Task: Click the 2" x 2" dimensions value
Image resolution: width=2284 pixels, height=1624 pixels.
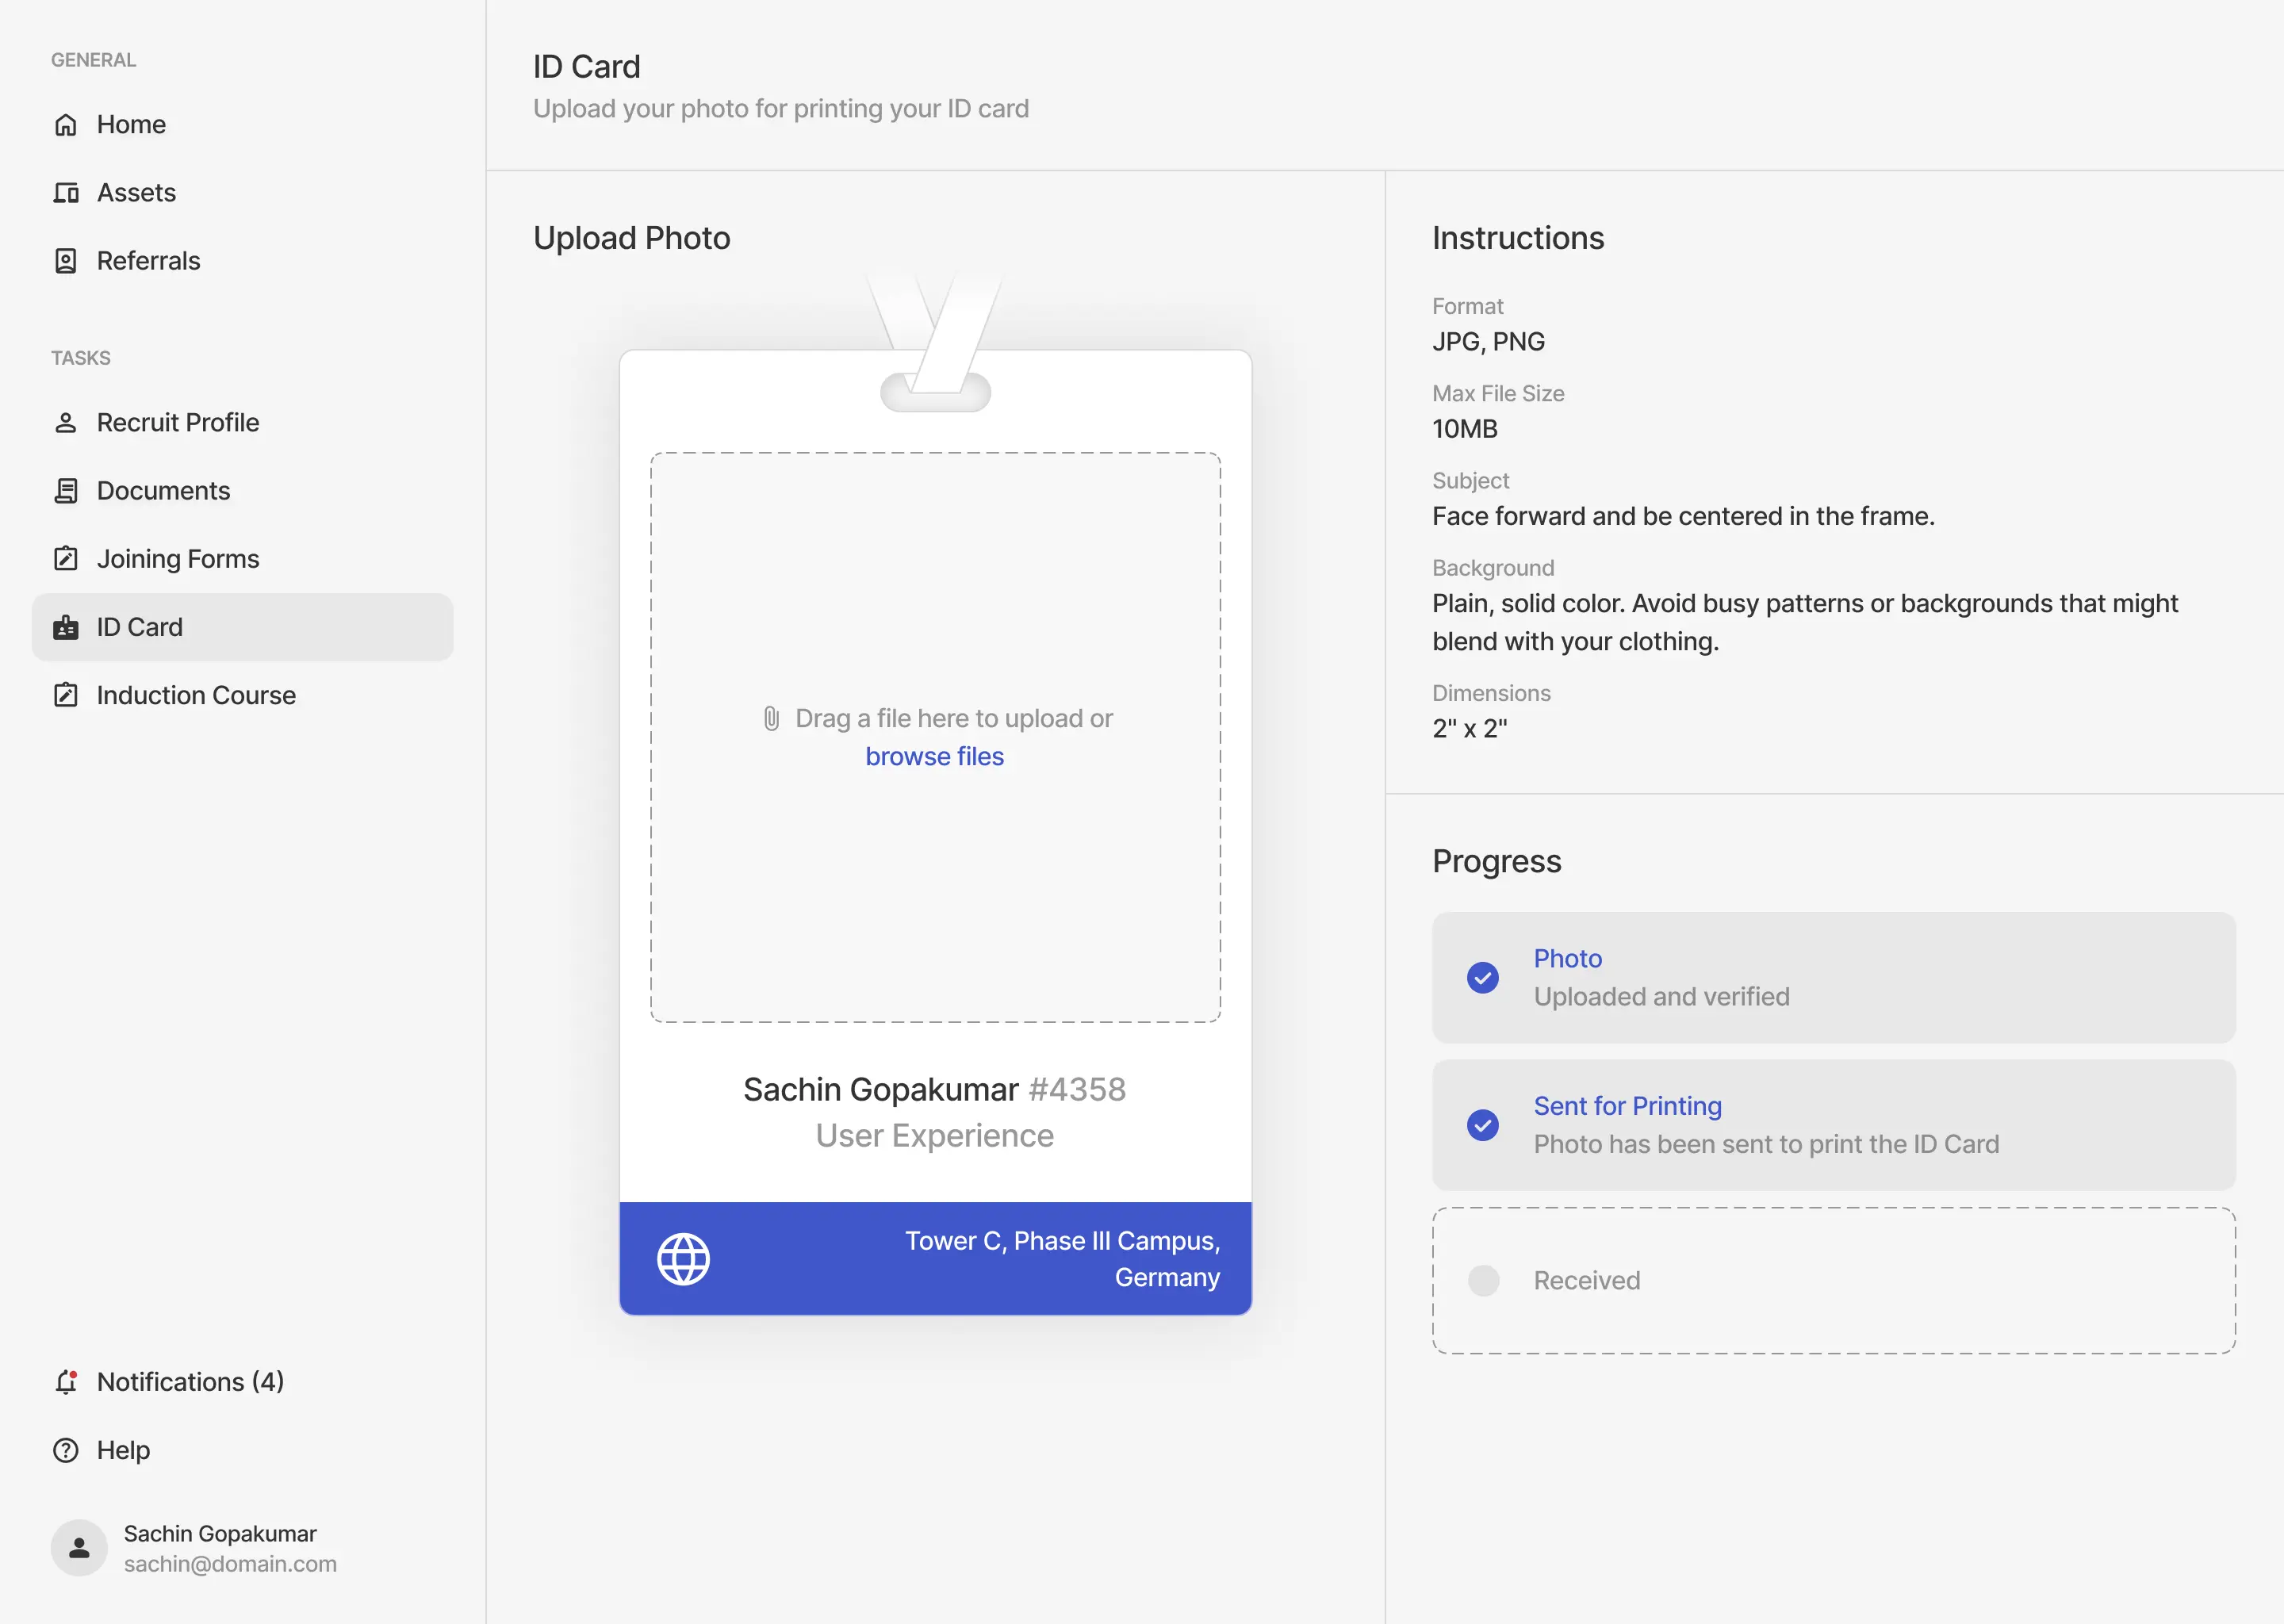Action: click(1469, 729)
